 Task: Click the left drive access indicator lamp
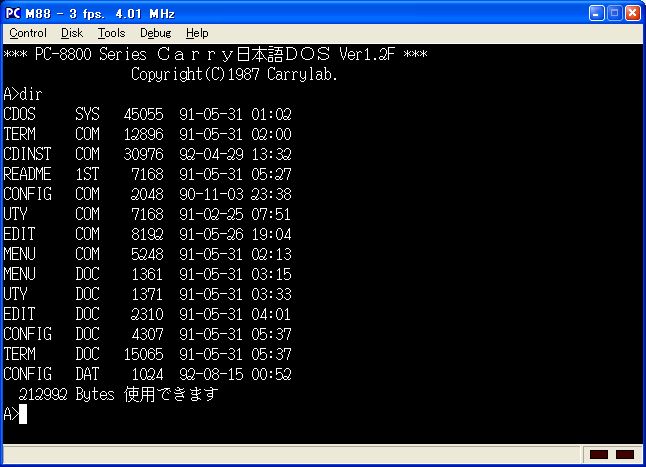599,455
